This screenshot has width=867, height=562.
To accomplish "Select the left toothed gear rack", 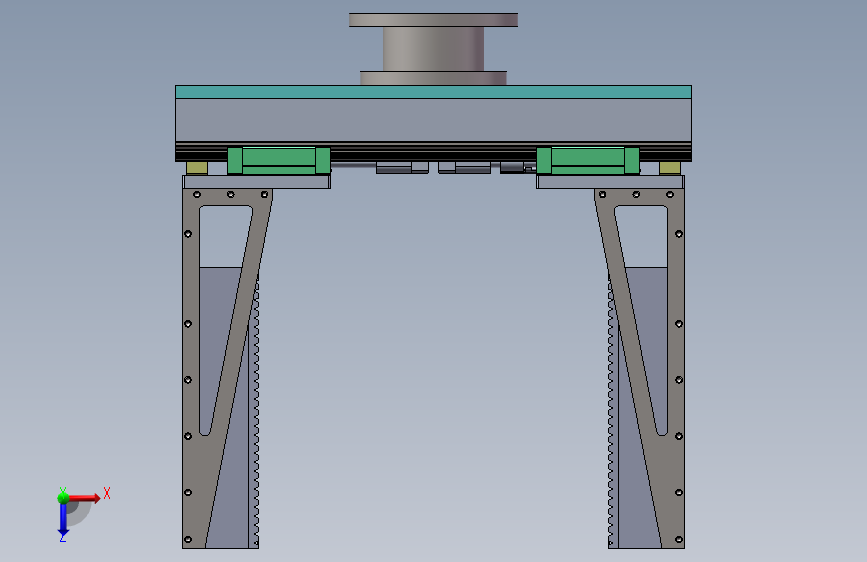I will coord(255,409).
